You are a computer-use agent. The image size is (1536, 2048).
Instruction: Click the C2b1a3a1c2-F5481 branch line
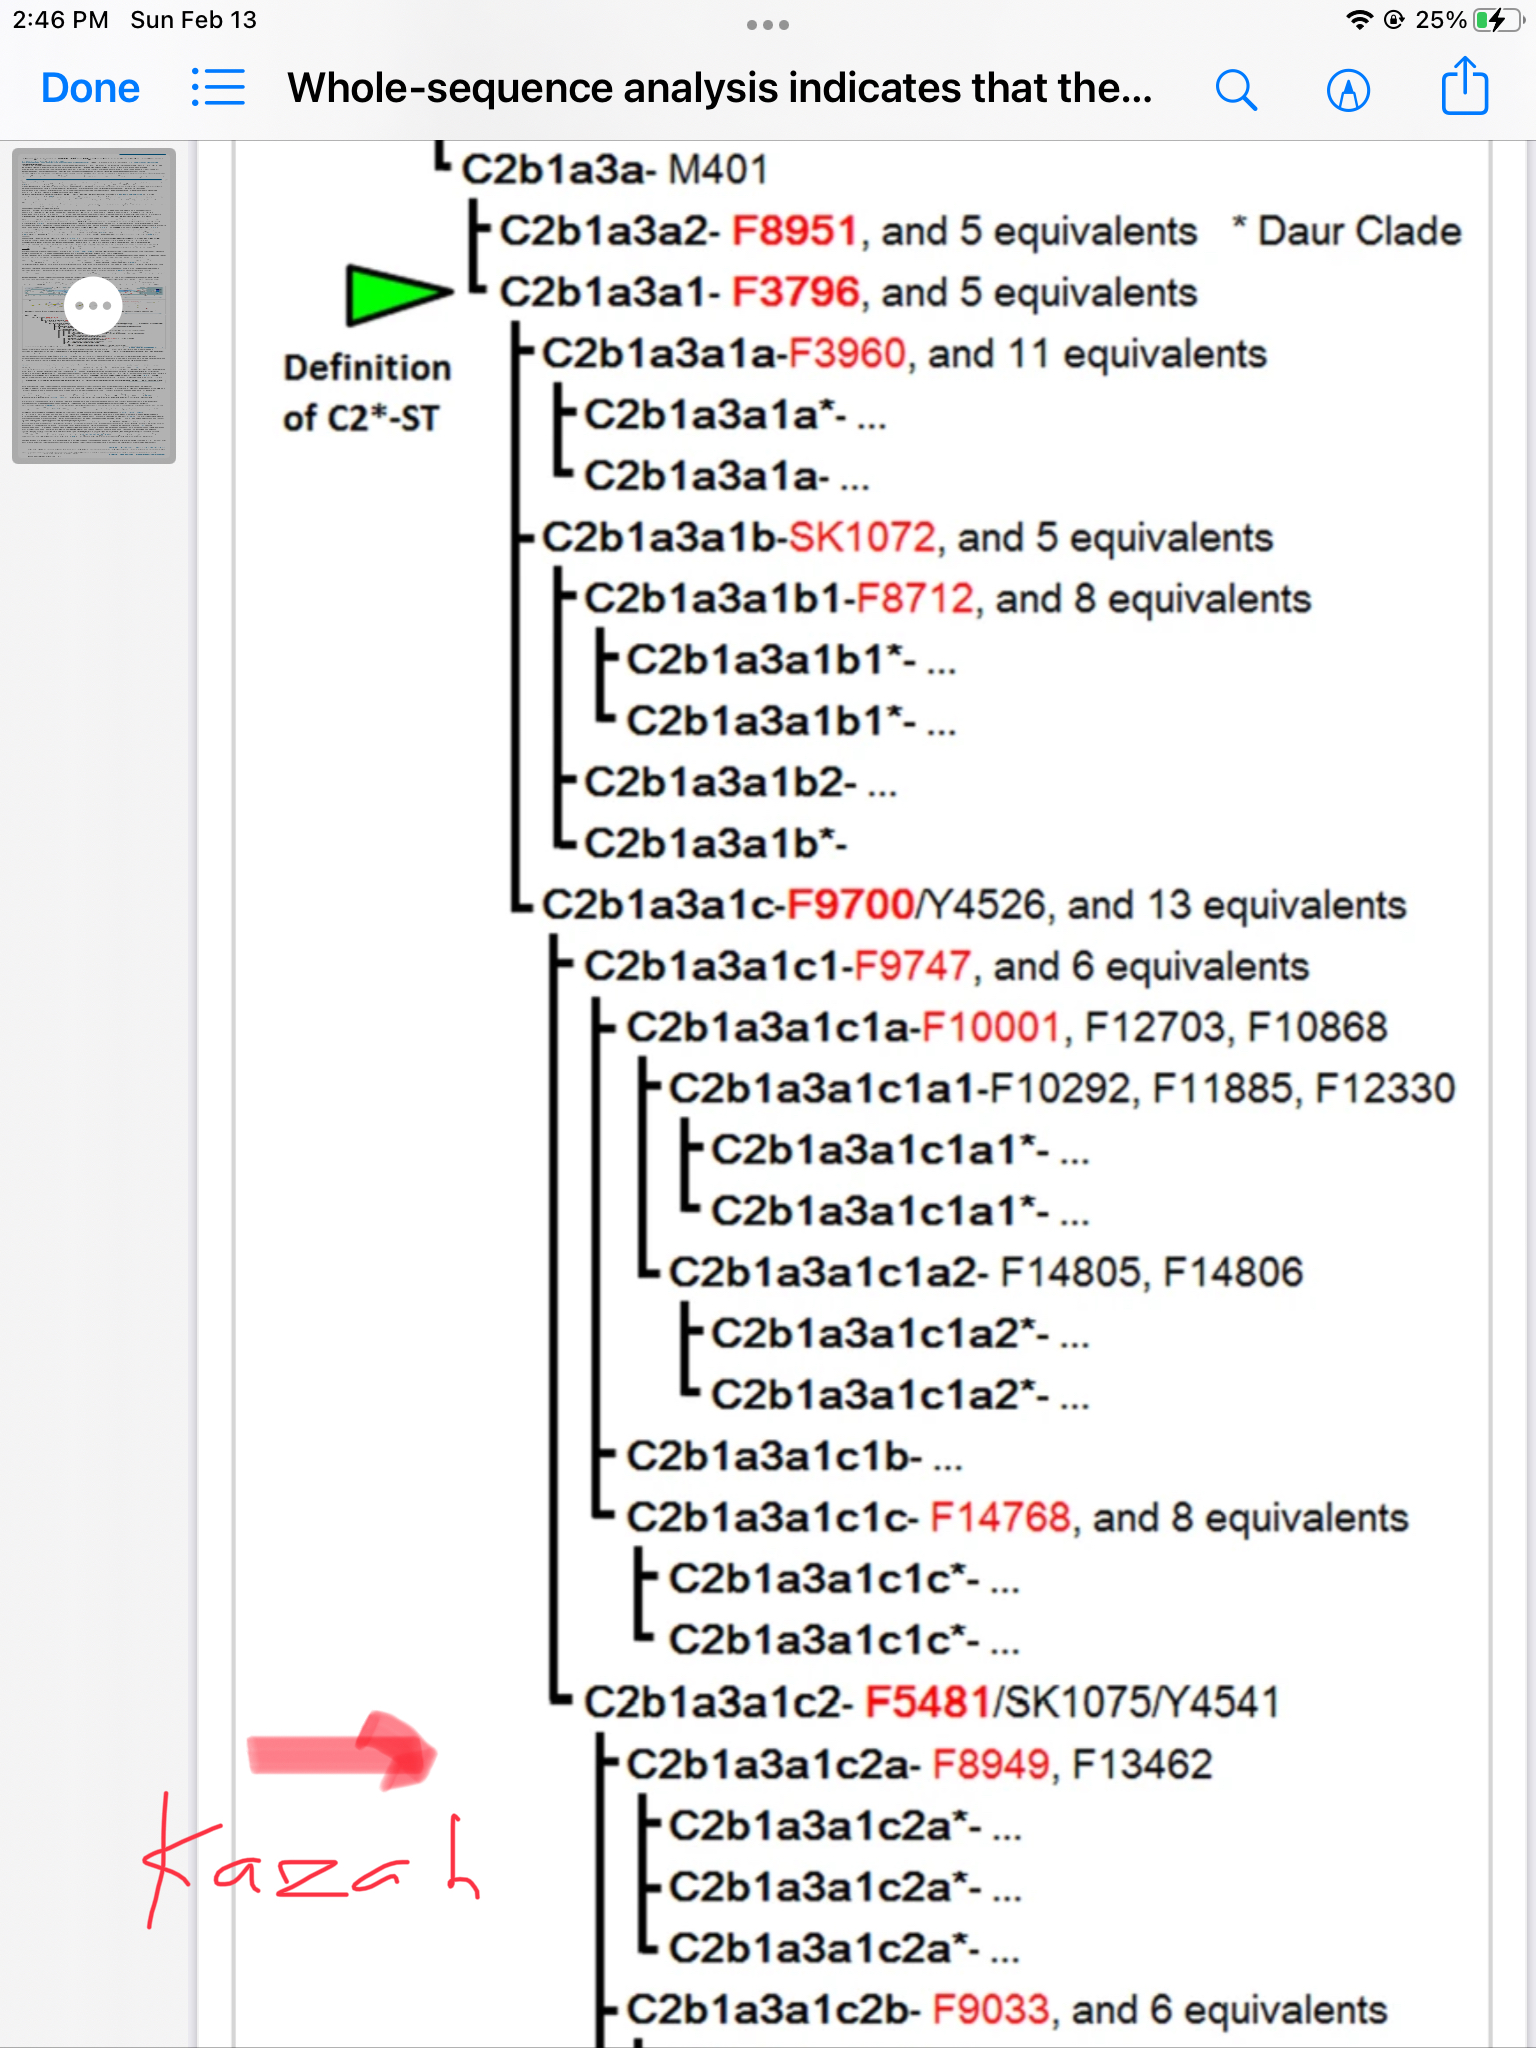[x=930, y=1702]
